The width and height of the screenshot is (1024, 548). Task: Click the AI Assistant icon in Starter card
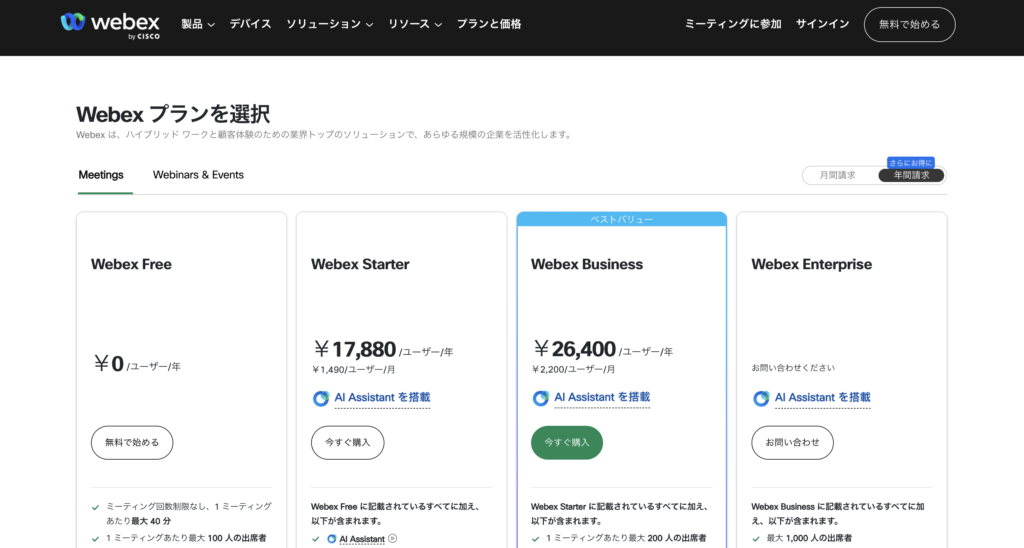point(321,398)
